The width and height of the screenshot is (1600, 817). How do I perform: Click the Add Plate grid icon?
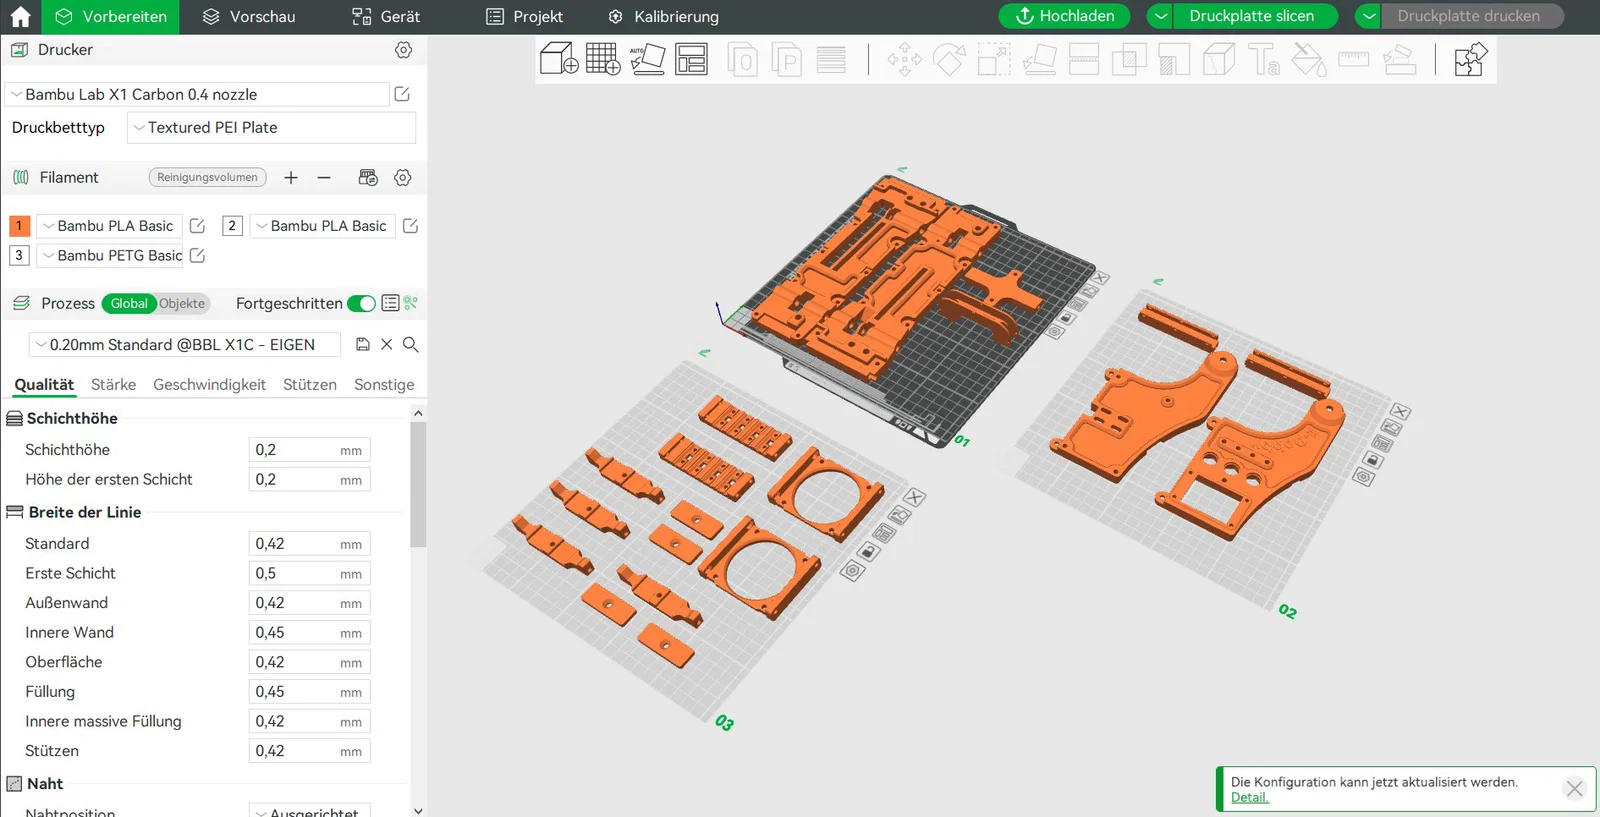click(x=602, y=60)
